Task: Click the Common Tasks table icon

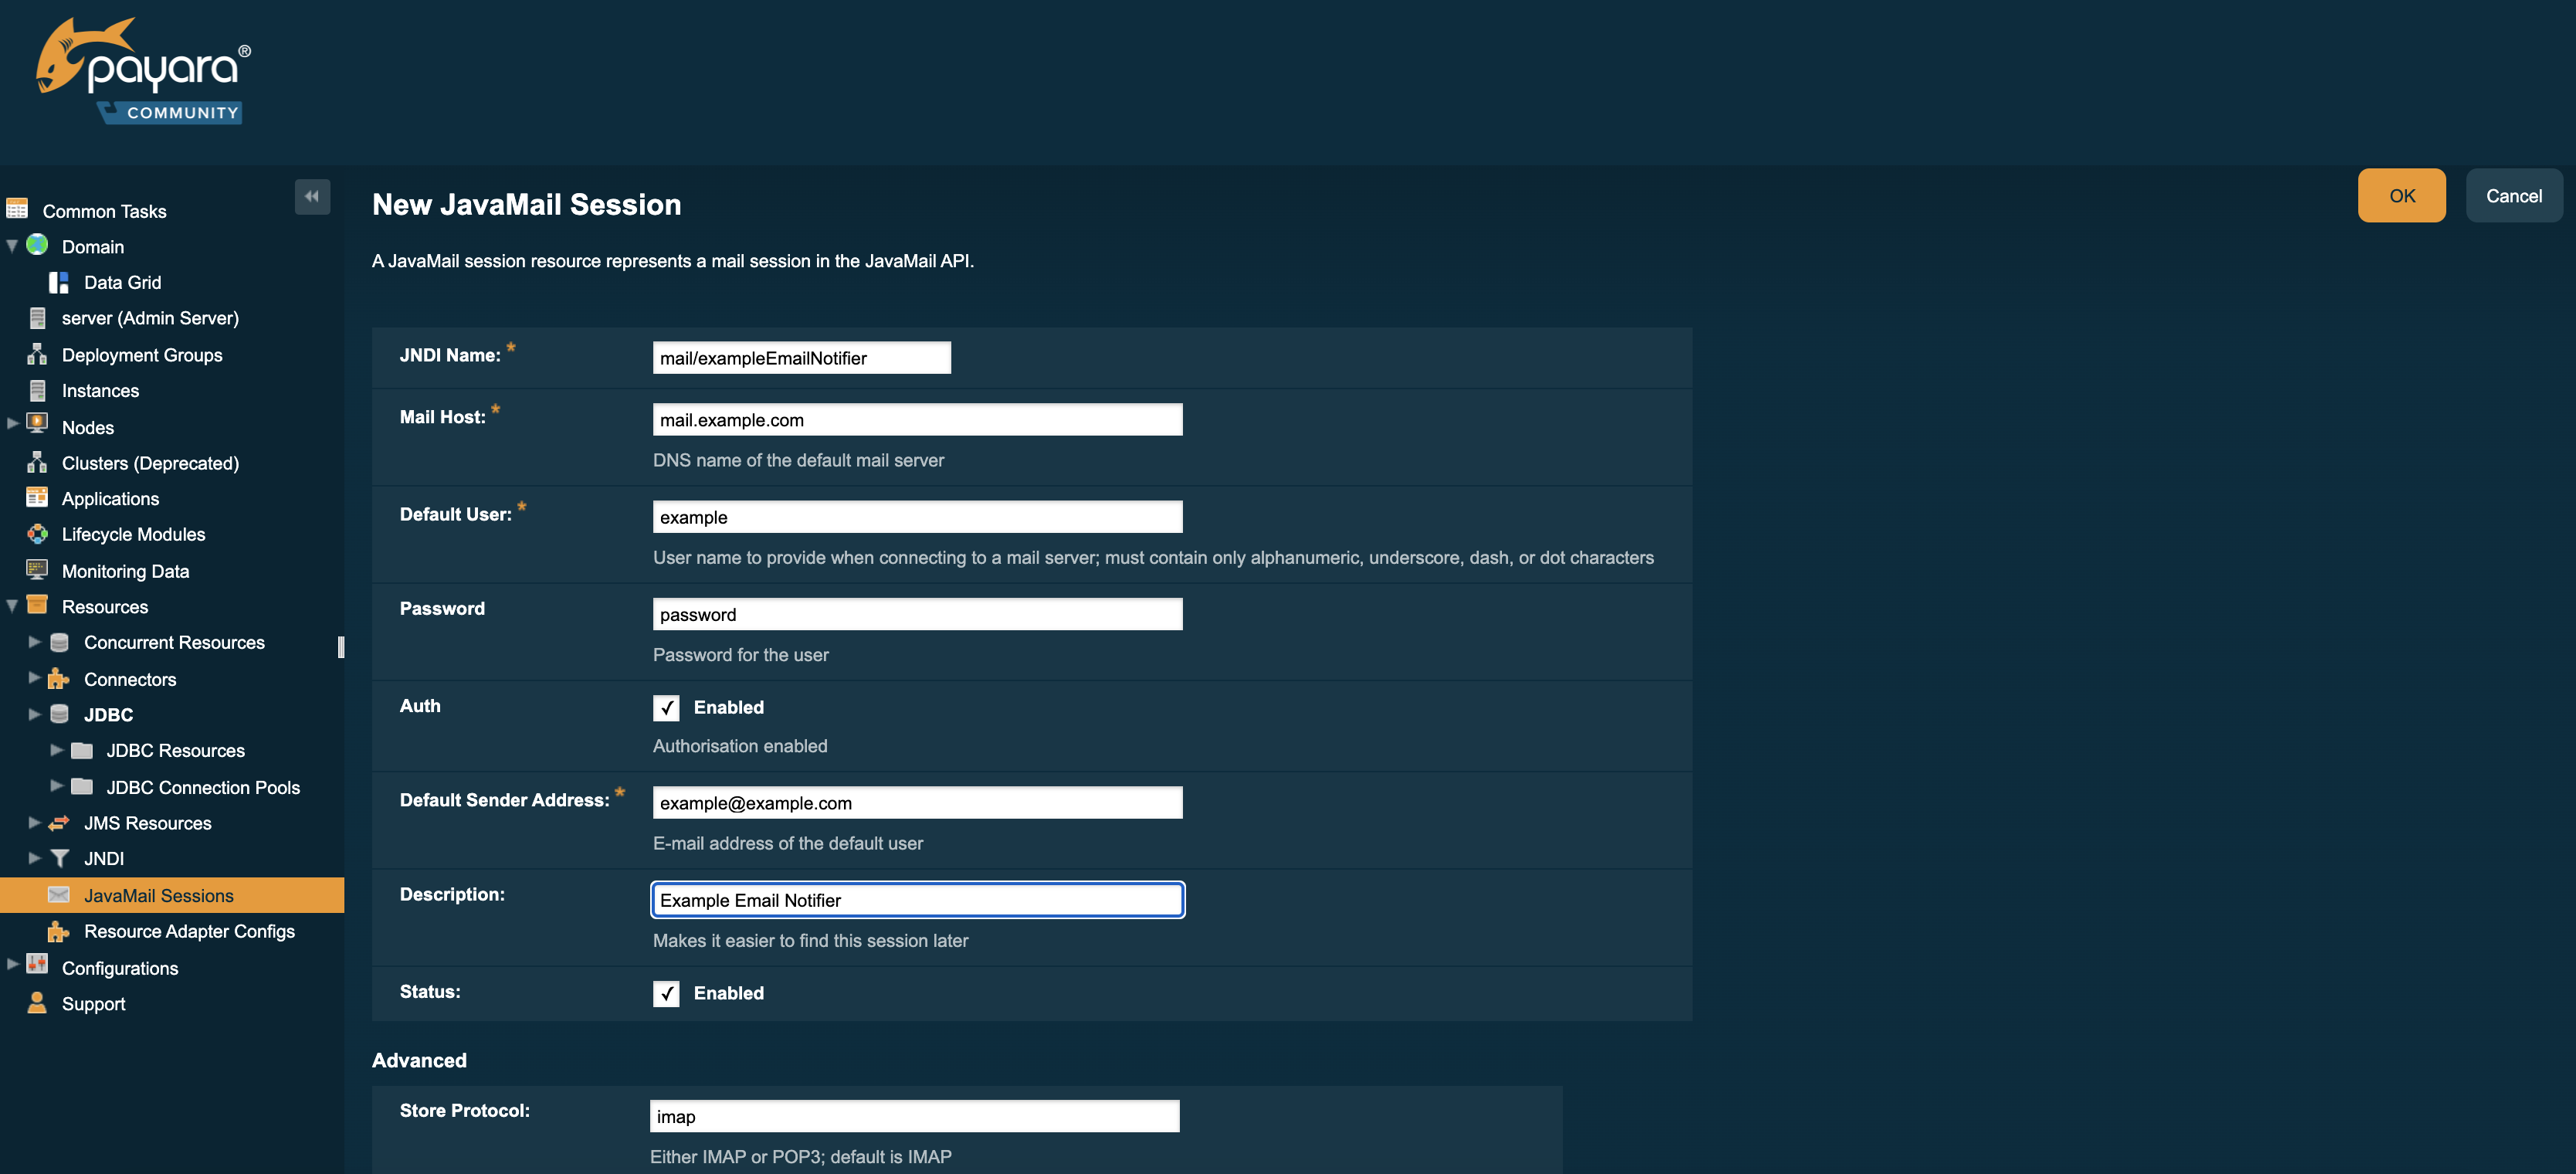Action: click(x=17, y=209)
